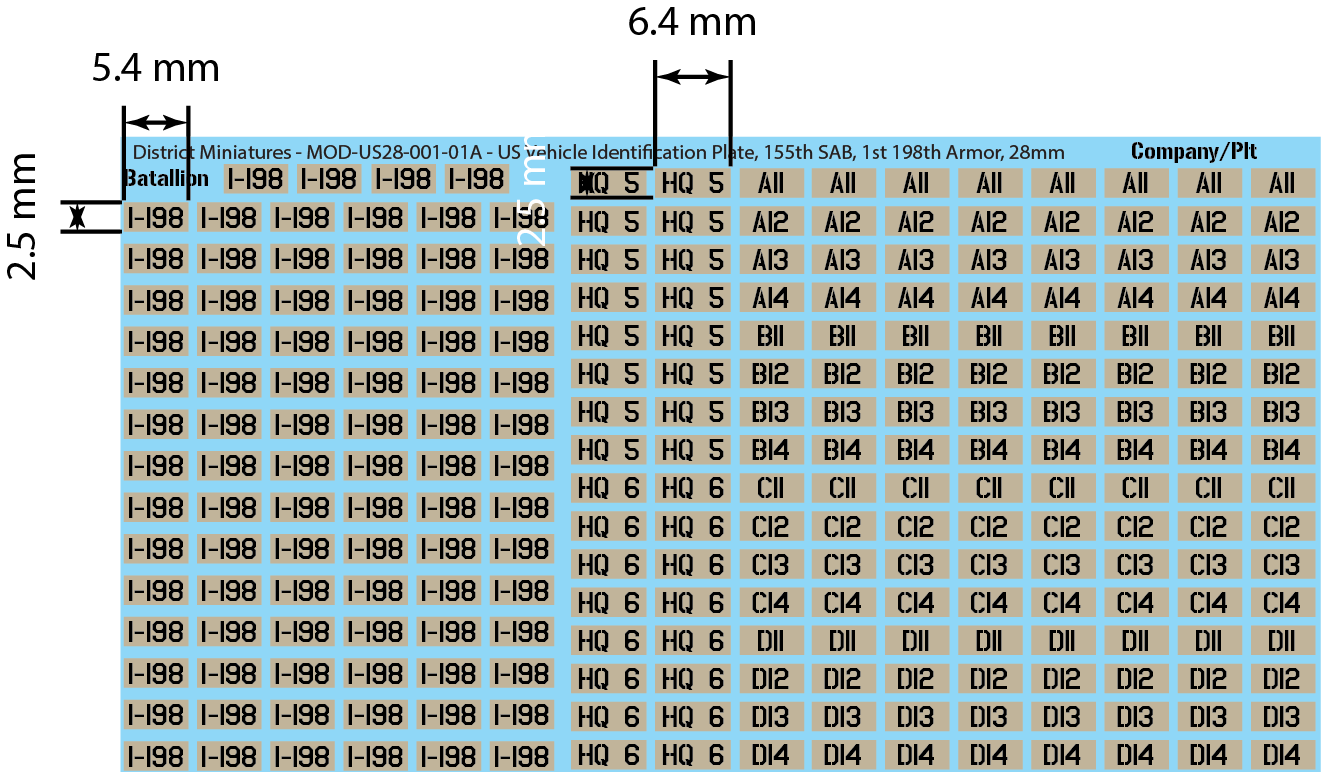Click the A14 plate adjacent to HQ 5
Screen dimensions: 1321x774
(x=771, y=297)
